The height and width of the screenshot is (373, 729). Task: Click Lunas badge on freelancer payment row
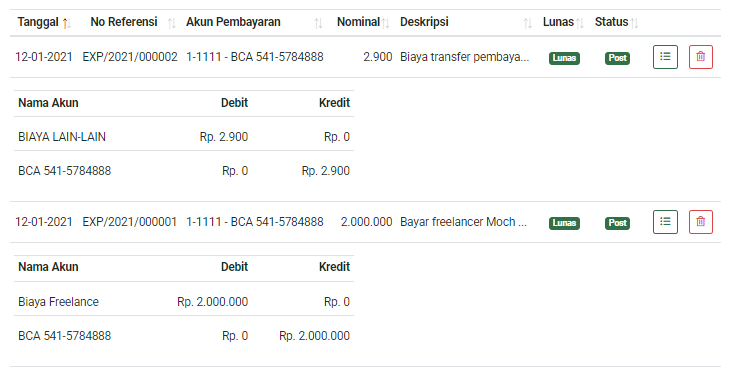tap(564, 223)
